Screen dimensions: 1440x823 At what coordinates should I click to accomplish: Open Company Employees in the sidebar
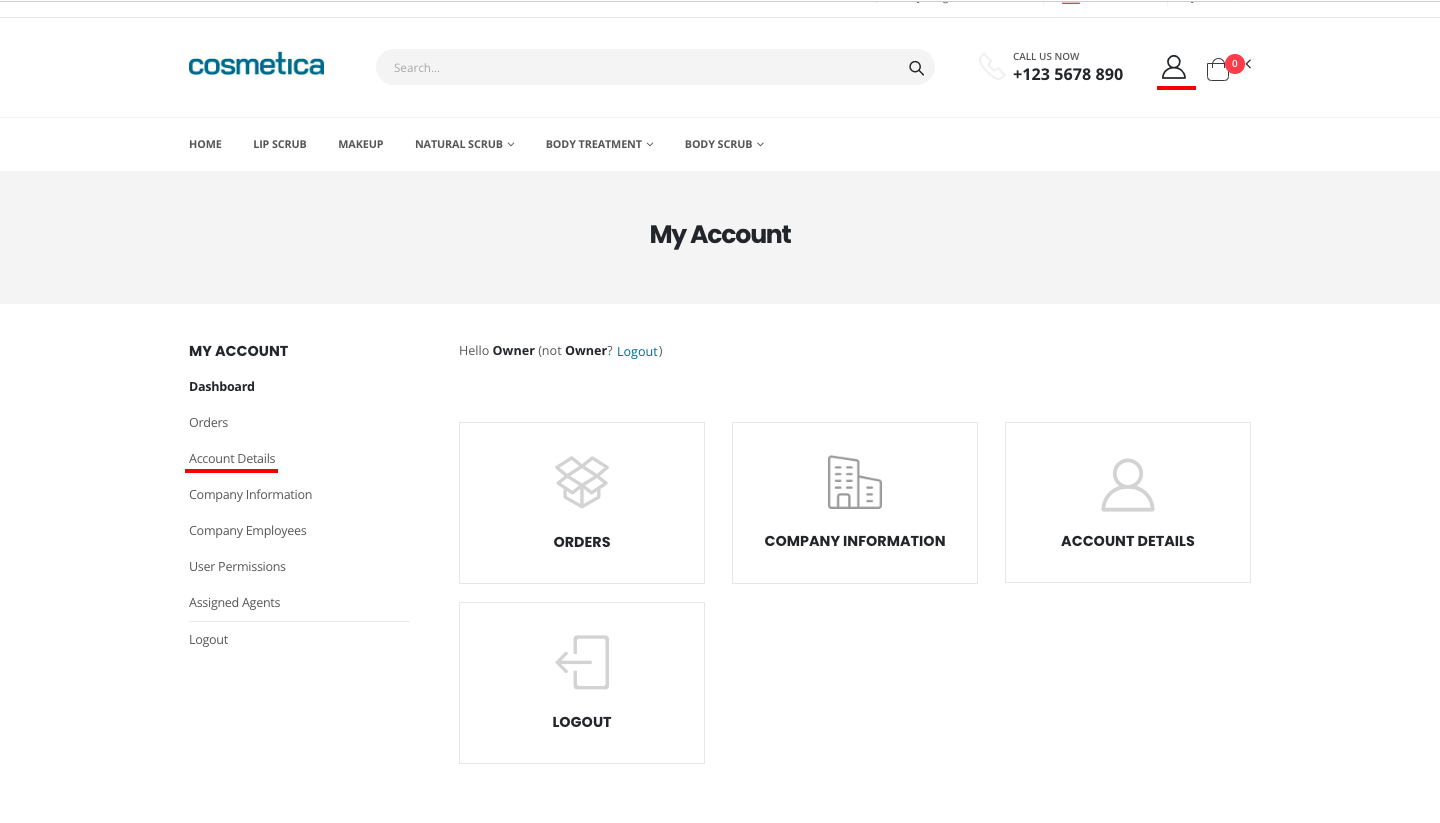[248, 530]
